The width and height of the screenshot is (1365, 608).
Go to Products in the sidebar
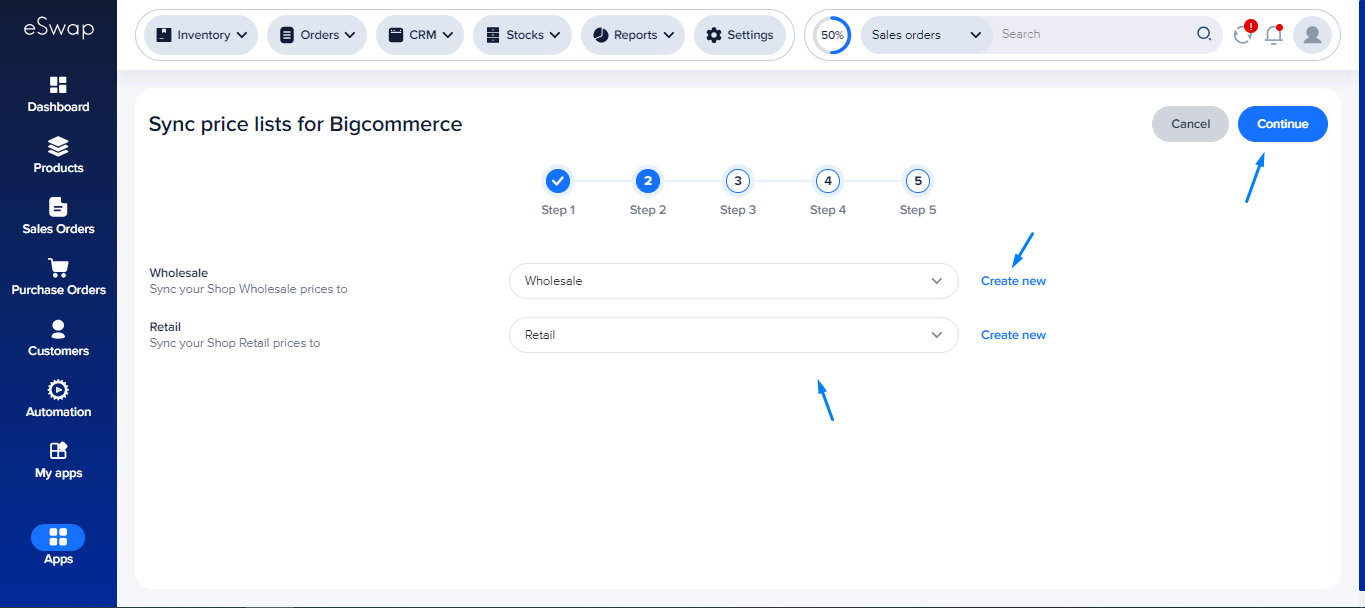58,156
